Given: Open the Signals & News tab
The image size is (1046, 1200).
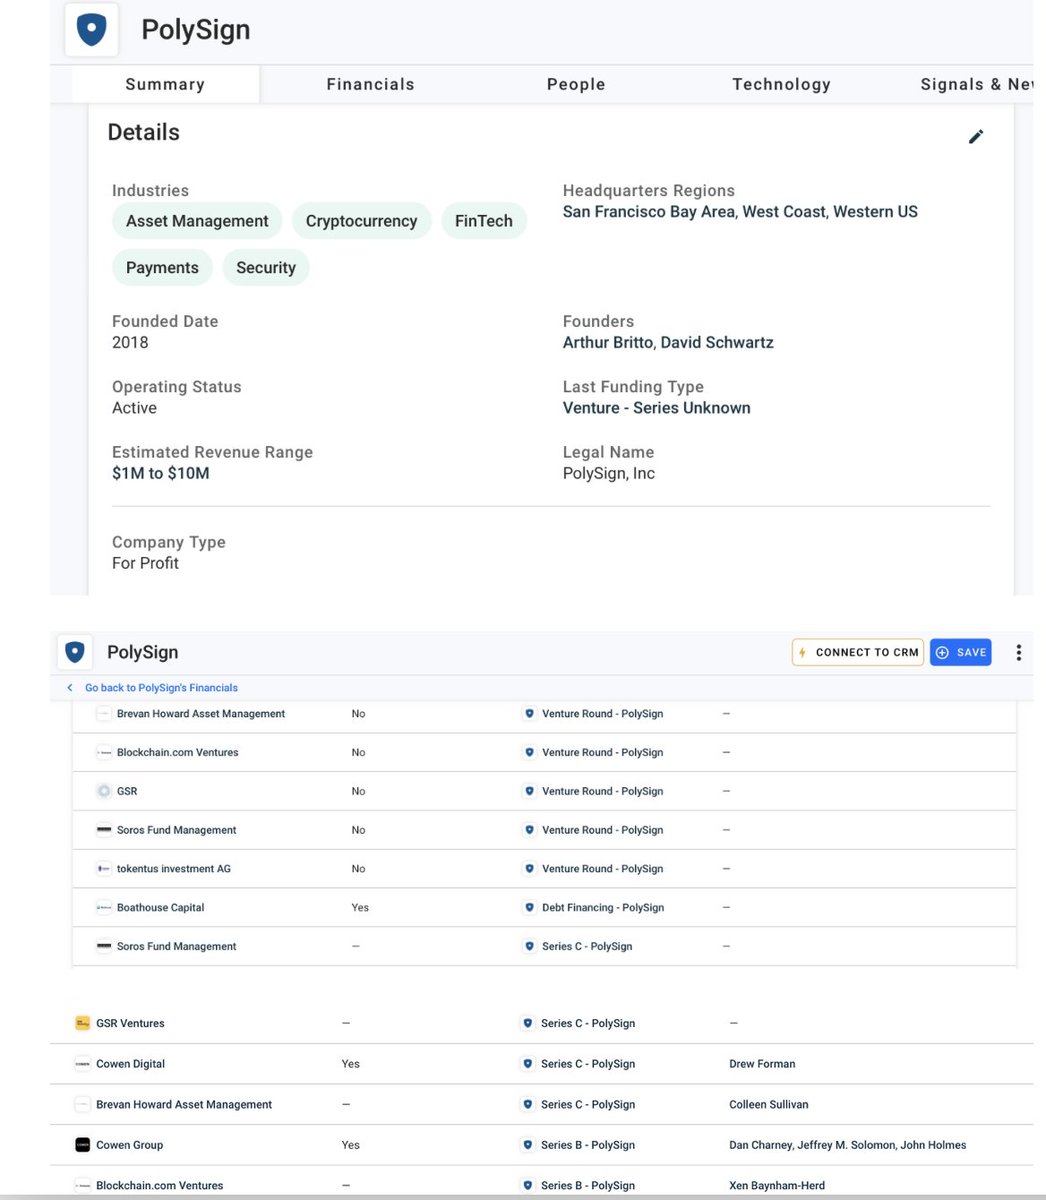Looking at the screenshot, I should (977, 84).
